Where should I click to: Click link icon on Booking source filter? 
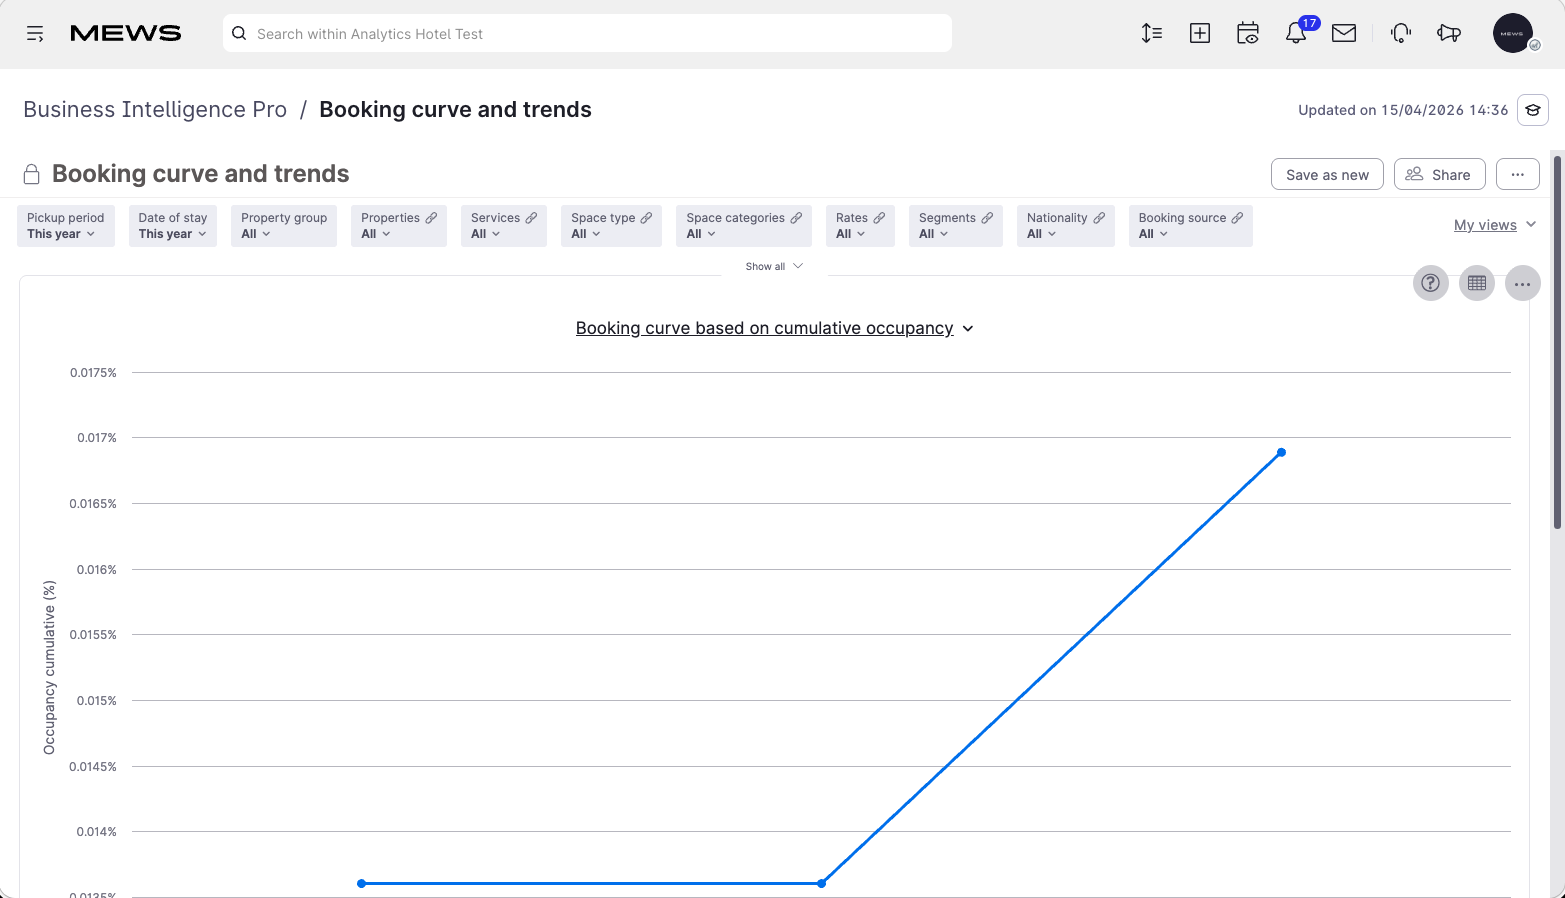pyautogui.click(x=1237, y=217)
